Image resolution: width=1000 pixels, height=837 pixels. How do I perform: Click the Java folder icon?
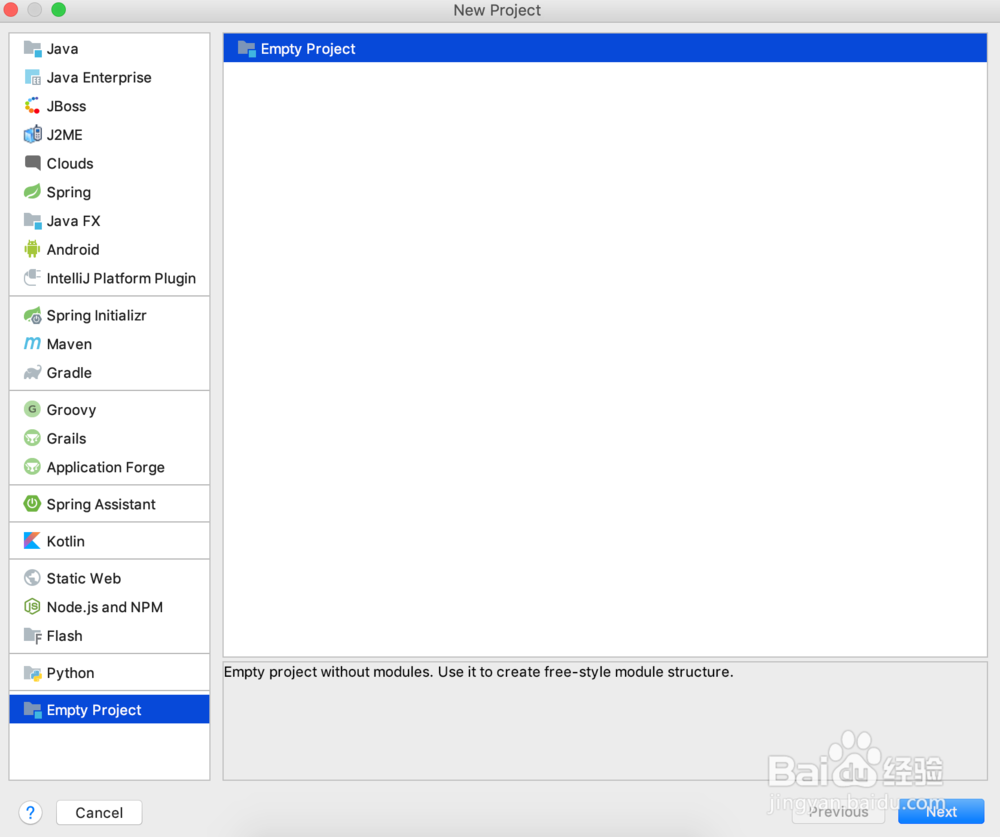pos(33,48)
